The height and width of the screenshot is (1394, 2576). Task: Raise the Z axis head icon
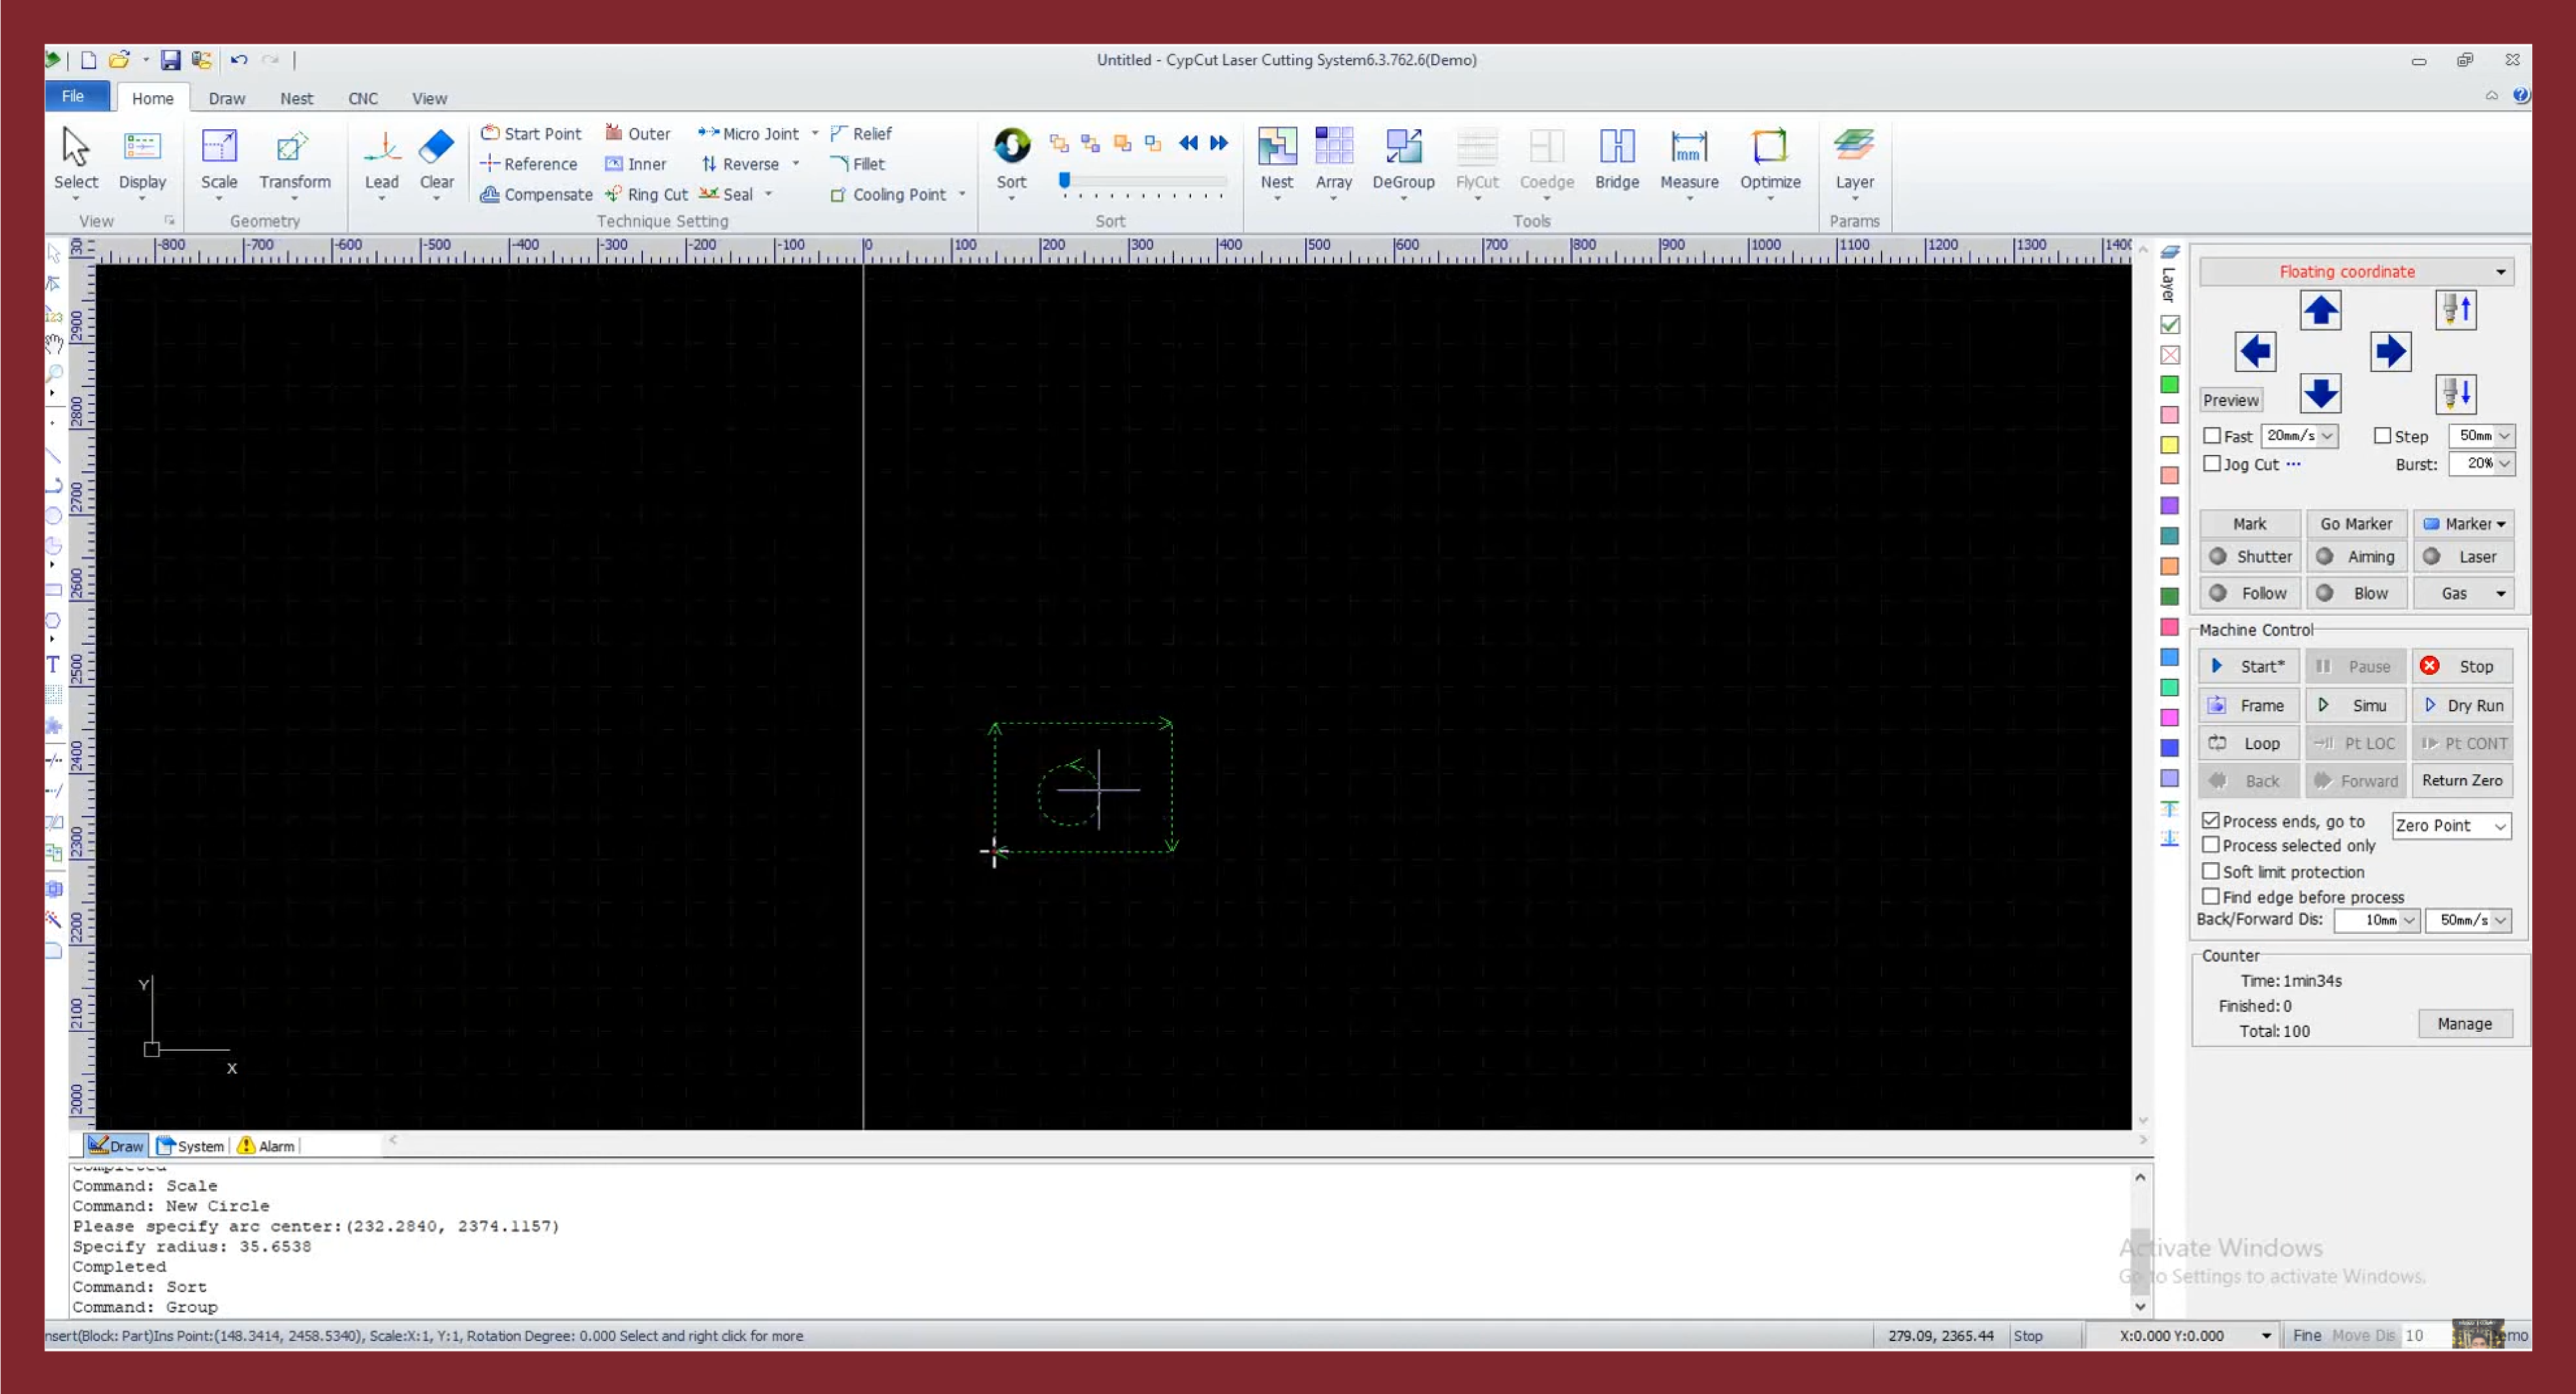point(2456,310)
